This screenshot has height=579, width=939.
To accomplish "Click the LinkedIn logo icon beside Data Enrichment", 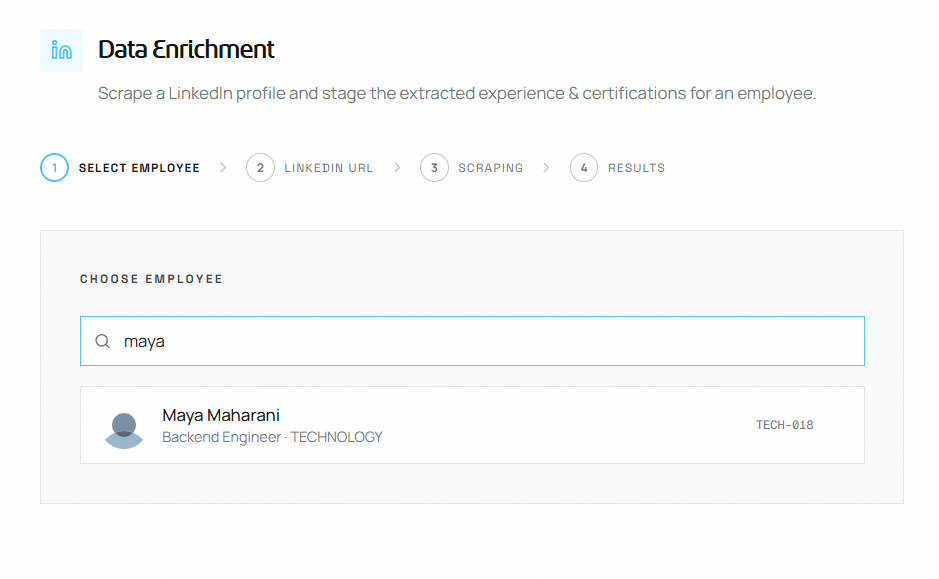I will (62, 50).
